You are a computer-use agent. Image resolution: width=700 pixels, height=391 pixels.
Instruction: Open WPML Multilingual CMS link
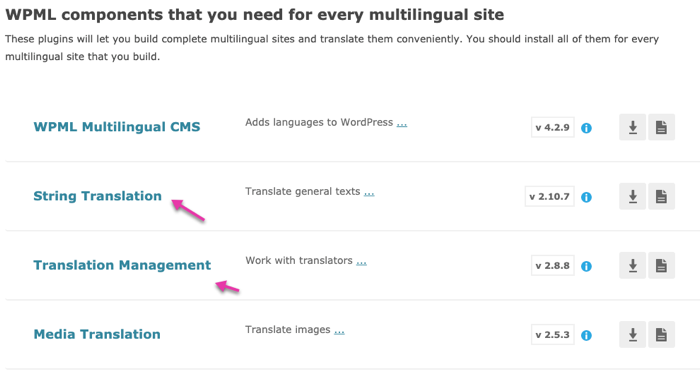tap(117, 127)
